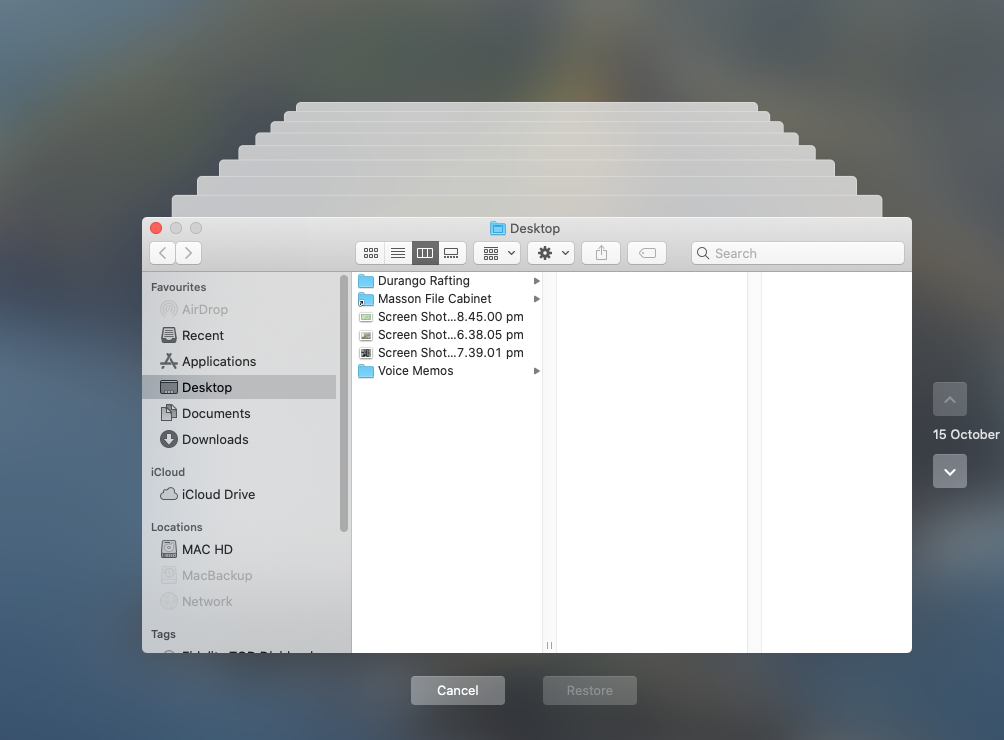
Task: Open iCloud Drive in the sidebar
Action: 239,494
